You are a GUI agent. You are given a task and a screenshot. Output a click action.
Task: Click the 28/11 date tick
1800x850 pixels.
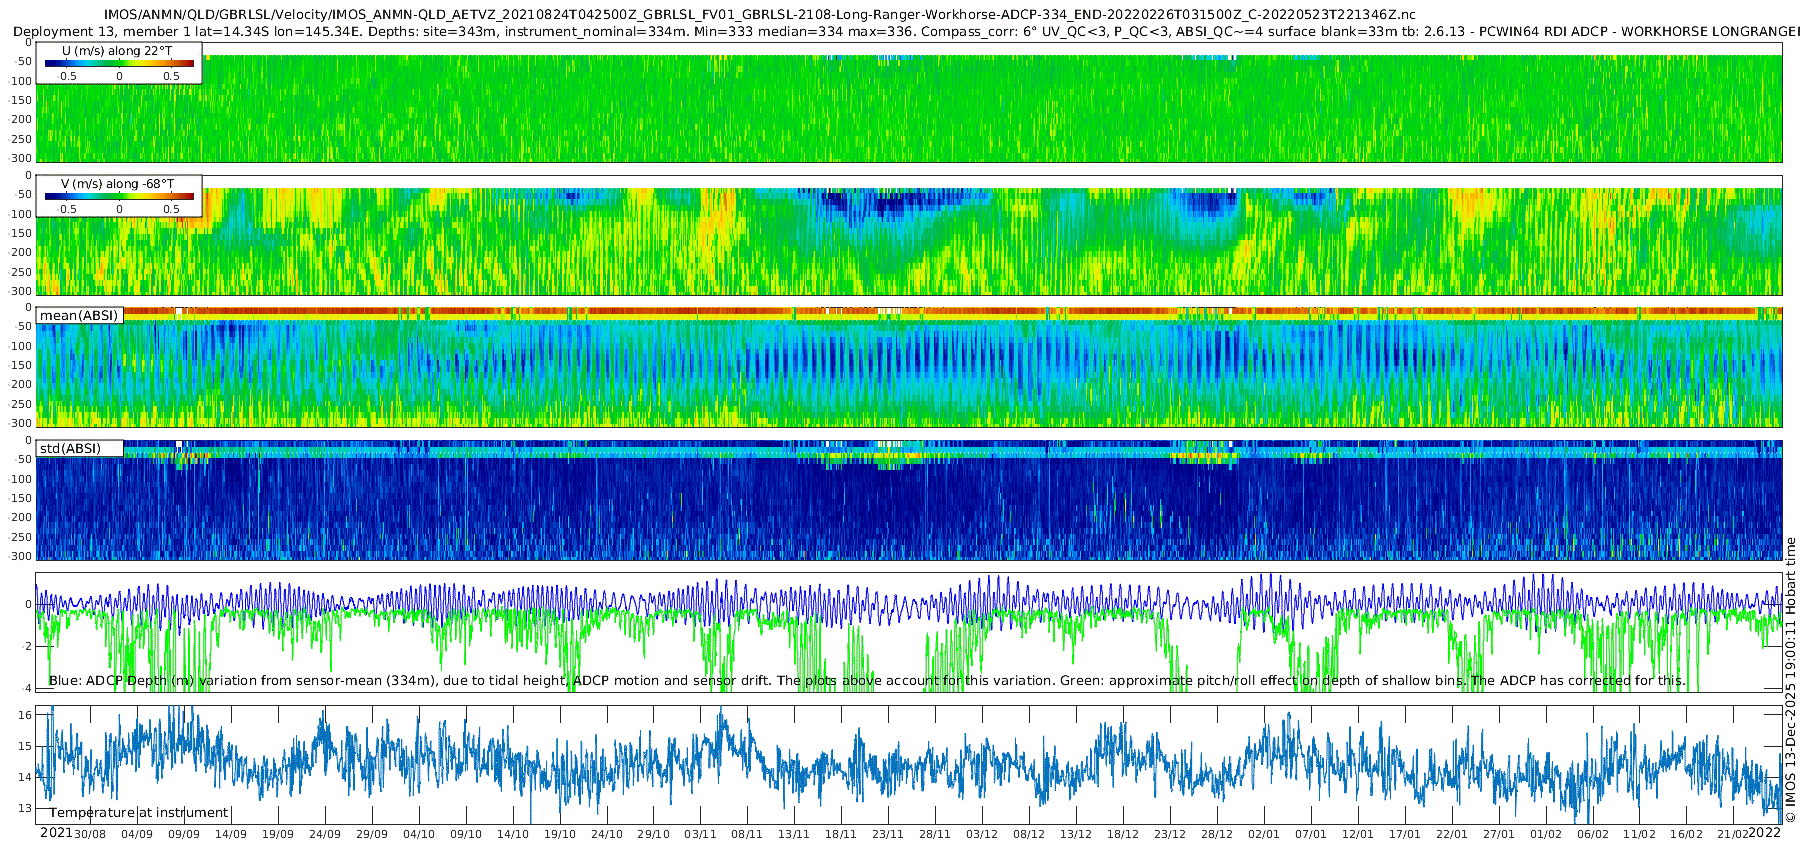[x=935, y=834]
